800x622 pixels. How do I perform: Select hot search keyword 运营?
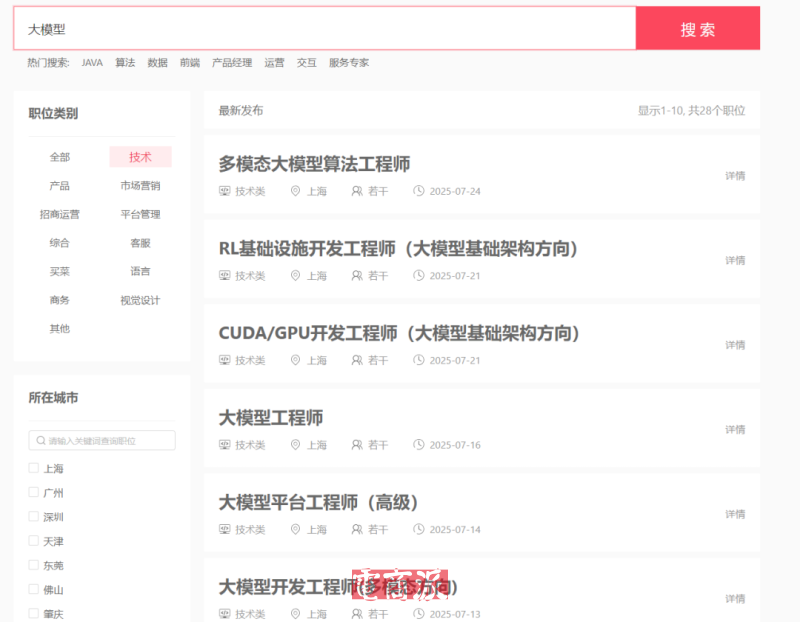point(274,63)
